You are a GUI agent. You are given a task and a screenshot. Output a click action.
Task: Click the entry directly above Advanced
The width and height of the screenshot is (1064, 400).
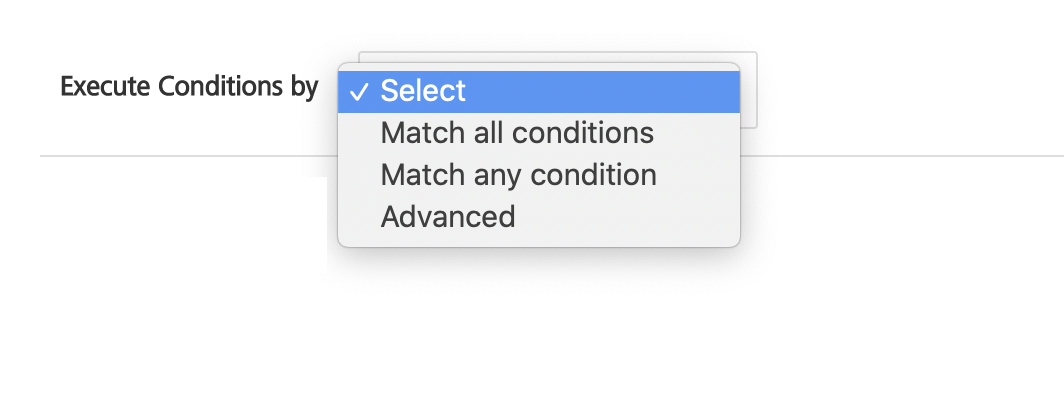(x=518, y=175)
